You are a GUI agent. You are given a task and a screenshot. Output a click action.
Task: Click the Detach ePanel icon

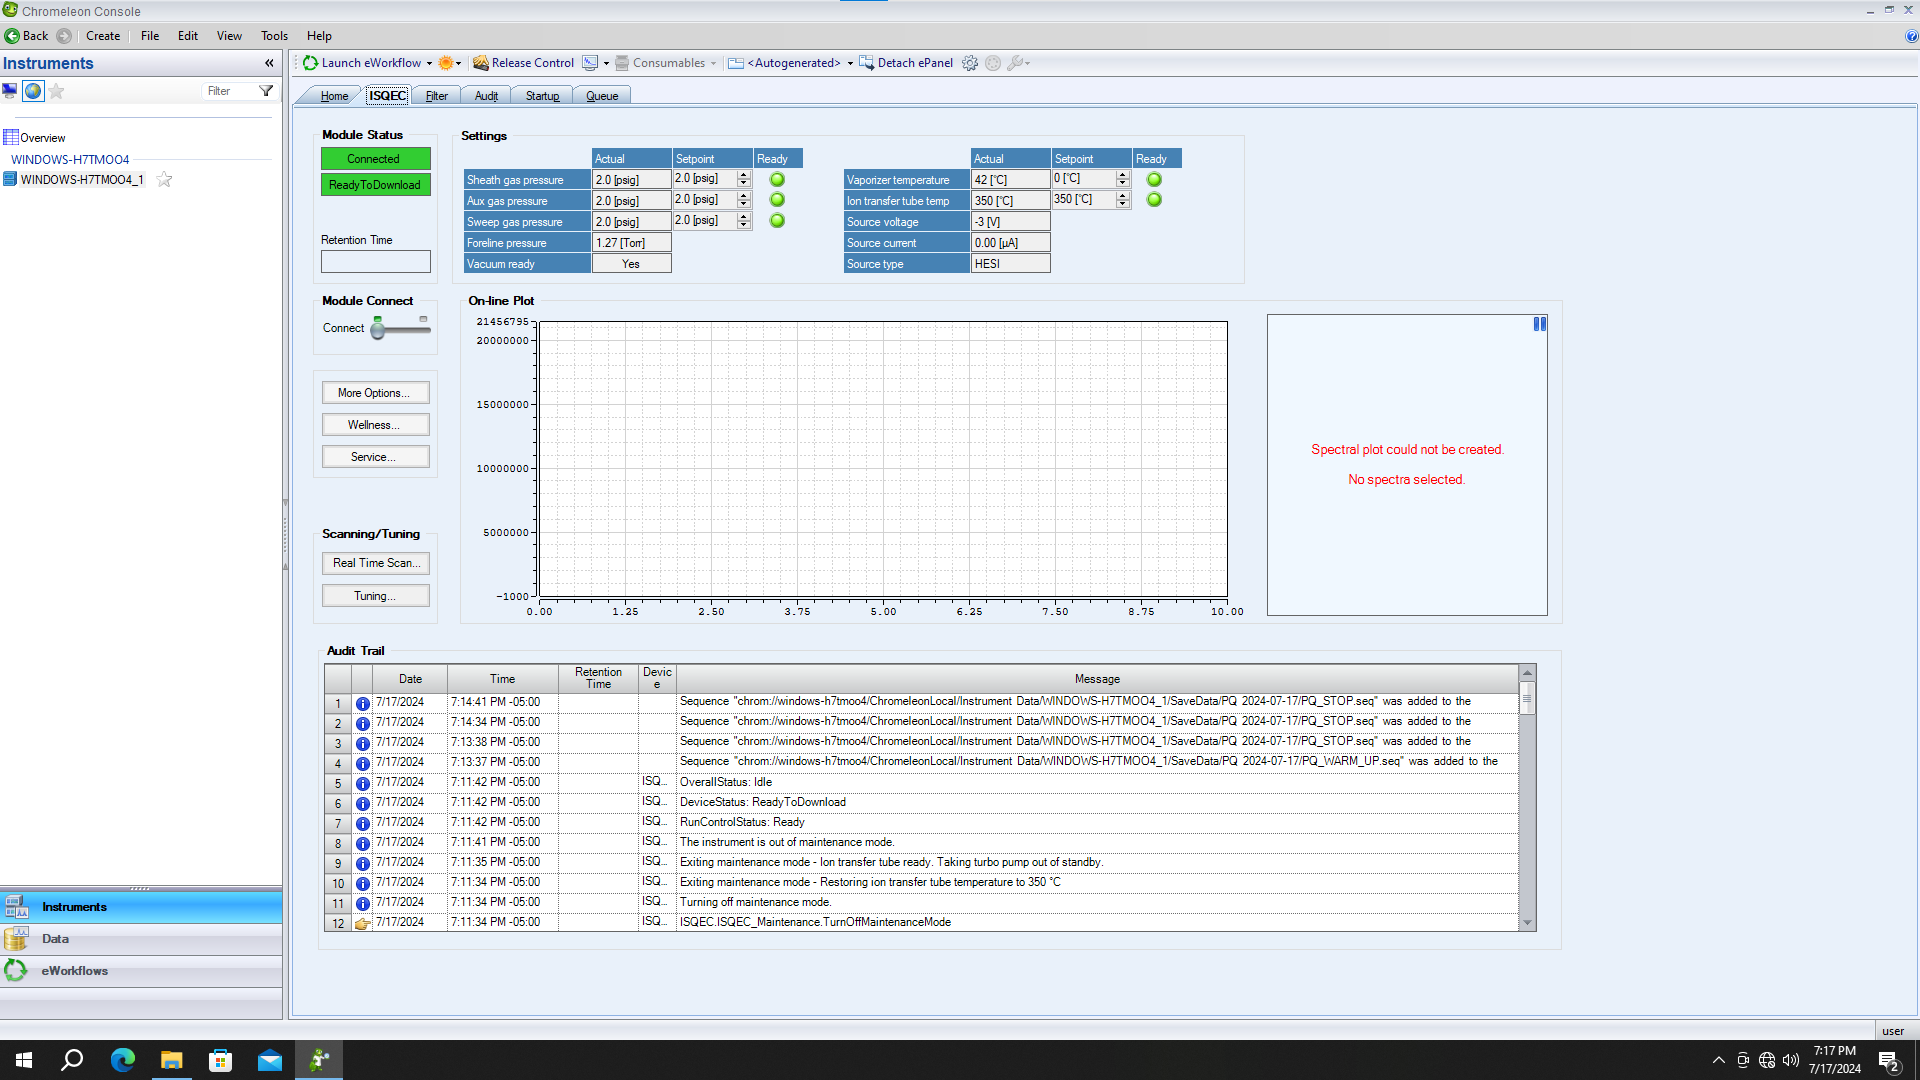point(866,63)
